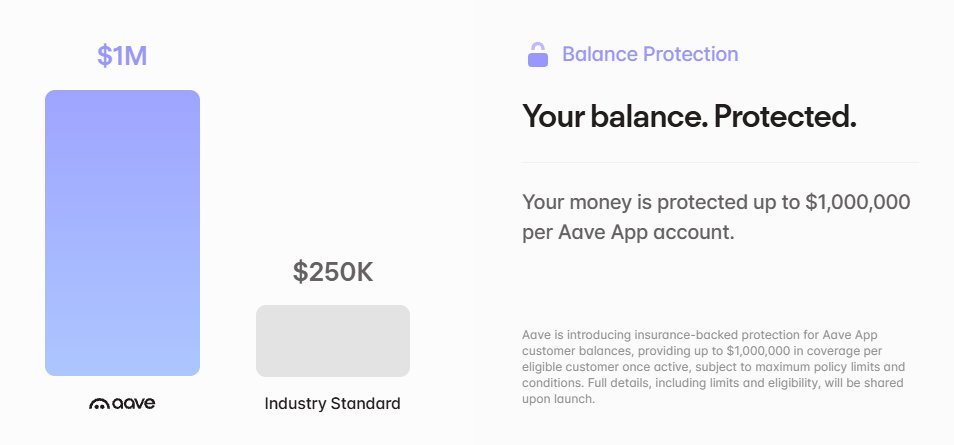Select the gray Industry Standard bar

pos(333,341)
